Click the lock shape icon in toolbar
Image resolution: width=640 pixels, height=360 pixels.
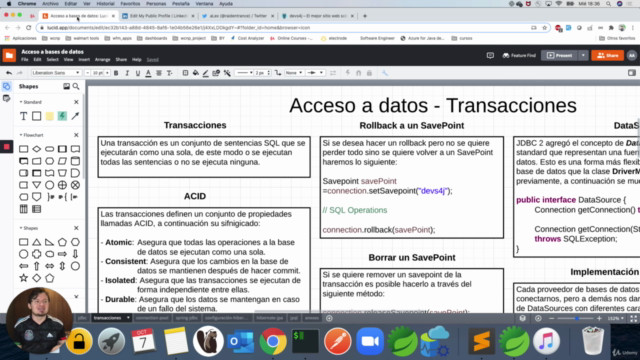coord(369,73)
